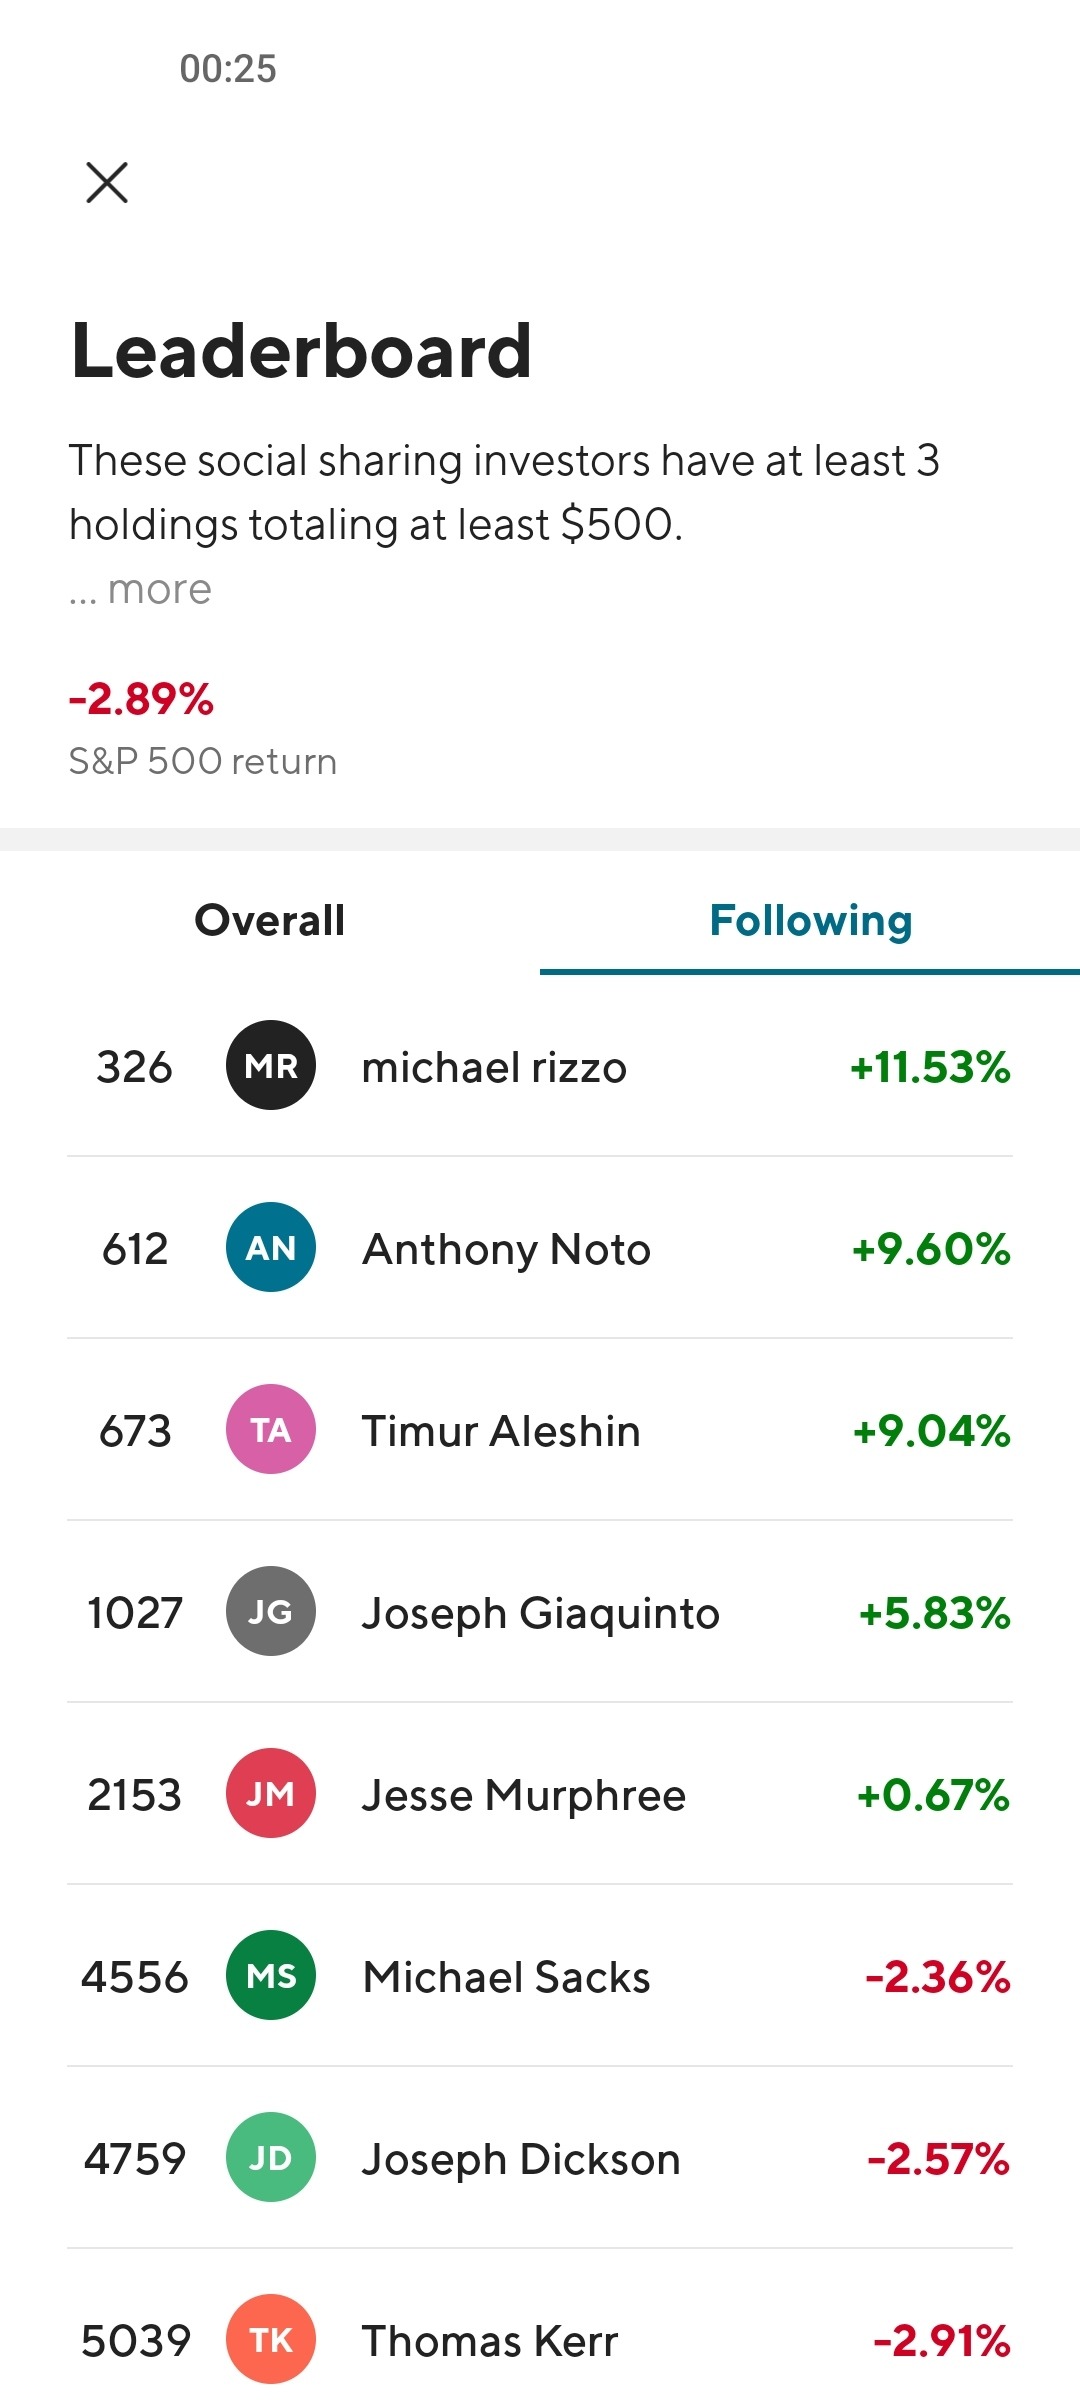
Task: Open Michael Sacks row by name
Action: click(506, 1978)
